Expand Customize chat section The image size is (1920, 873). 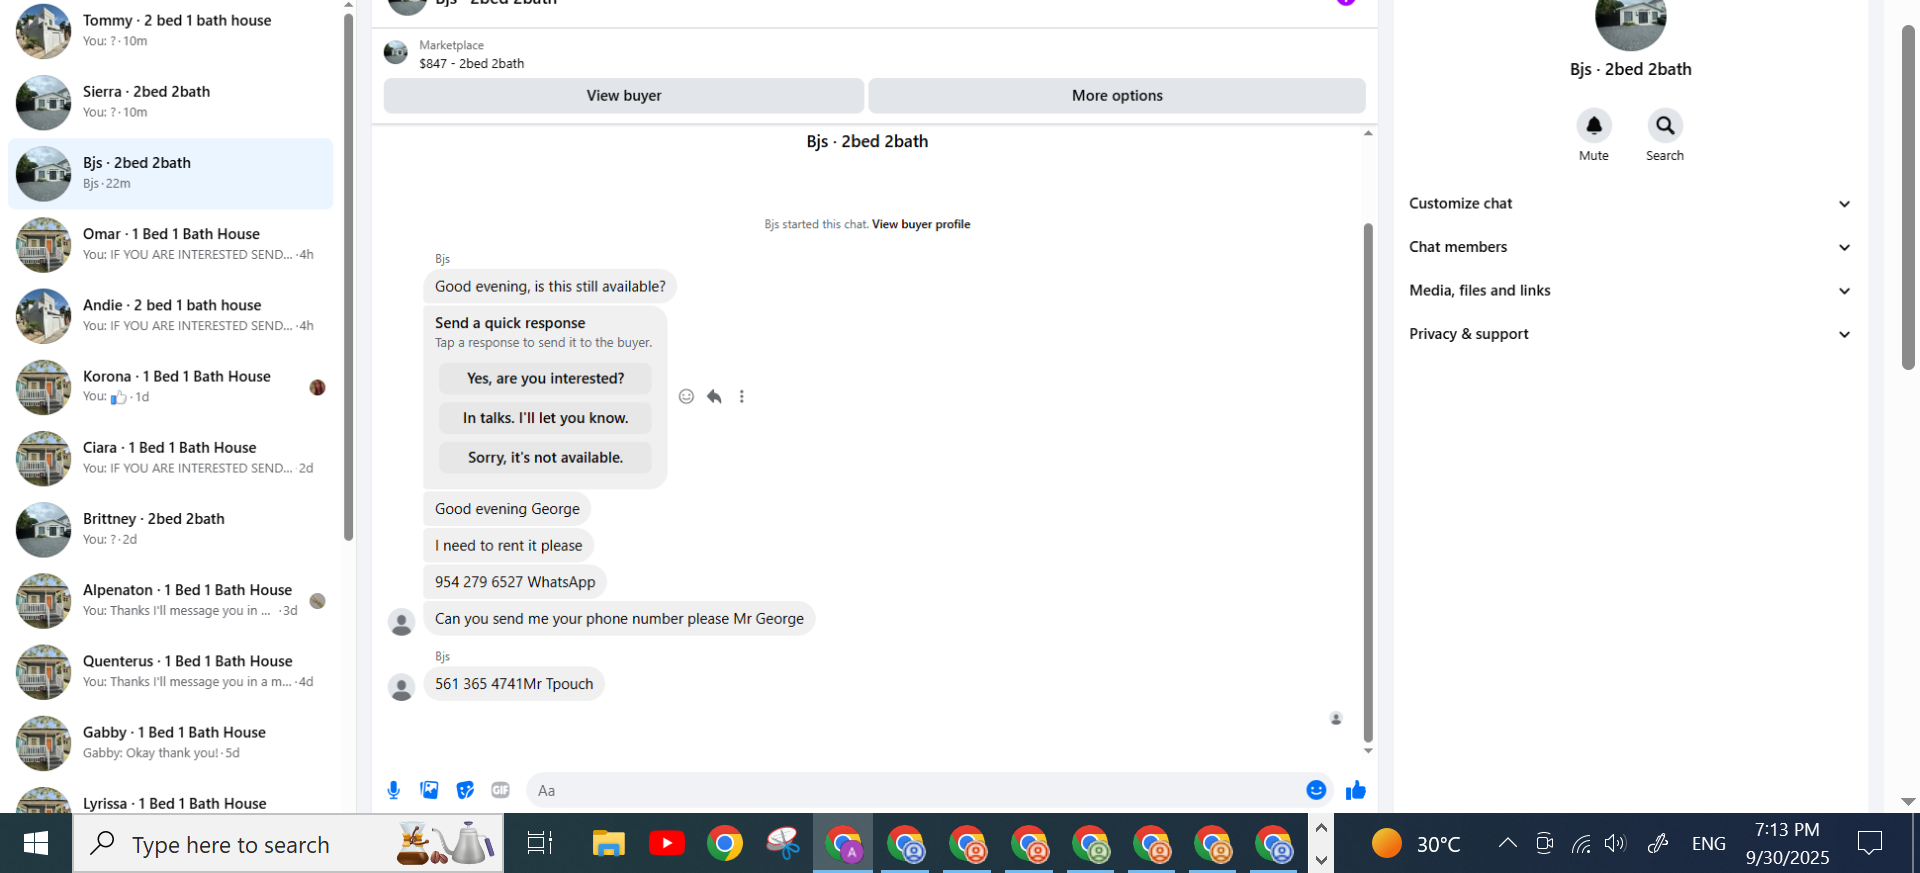[1631, 203]
